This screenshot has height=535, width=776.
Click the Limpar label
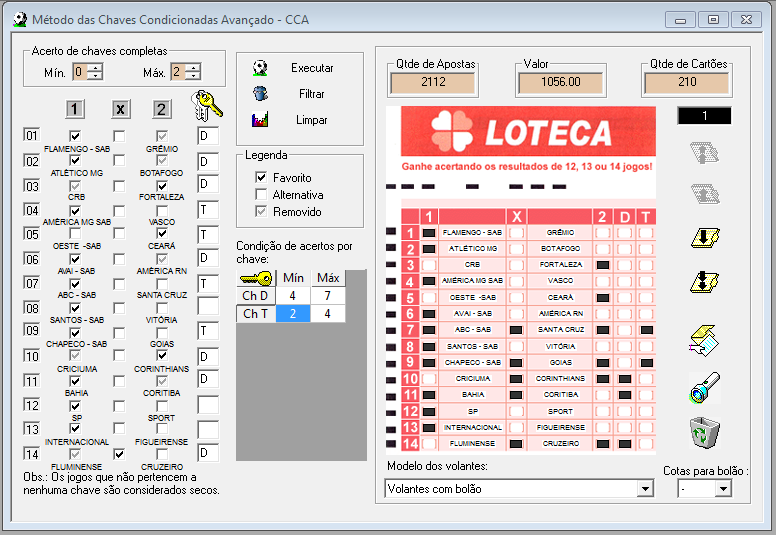(x=312, y=120)
